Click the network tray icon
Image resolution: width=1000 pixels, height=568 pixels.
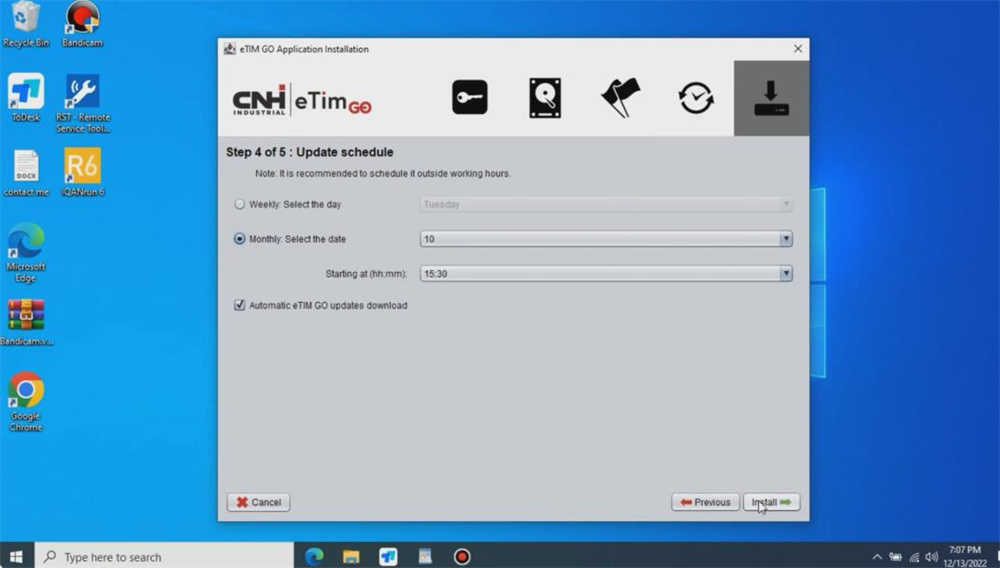(914, 557)
